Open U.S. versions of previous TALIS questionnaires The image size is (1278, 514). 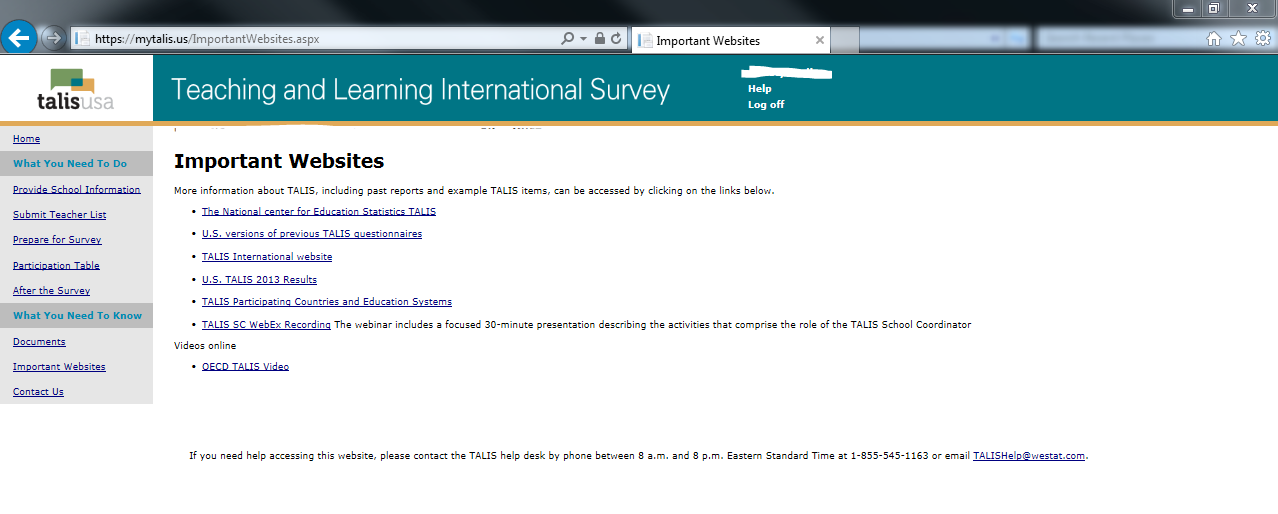click(x=312, y=234)
